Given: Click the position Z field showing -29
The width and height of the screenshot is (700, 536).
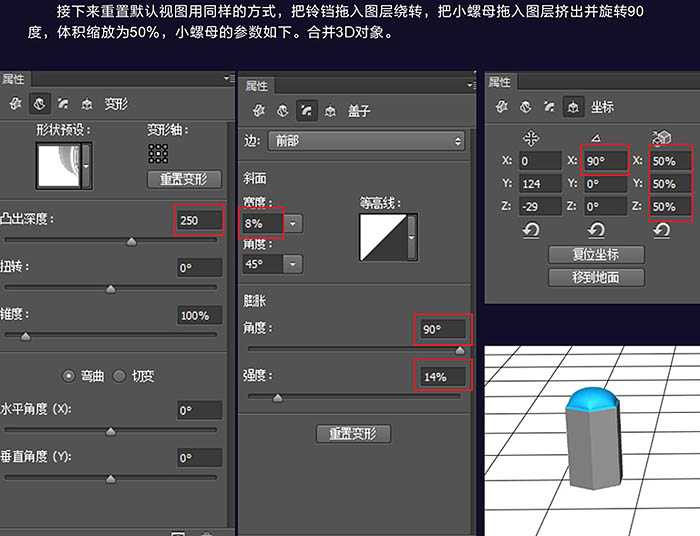Looking at the screenshot, I should click(x=540, y=207).
